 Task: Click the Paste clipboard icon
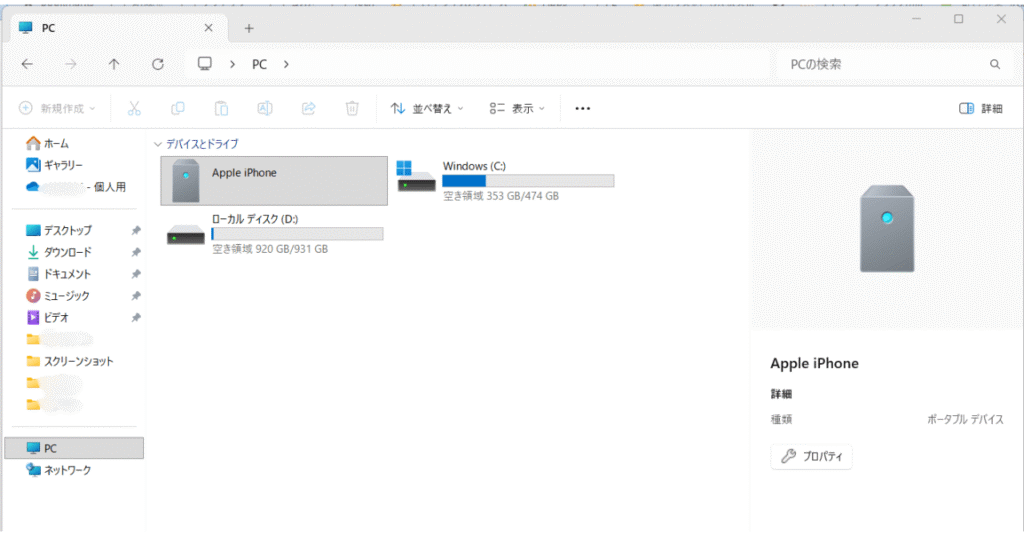click(222, 108)
